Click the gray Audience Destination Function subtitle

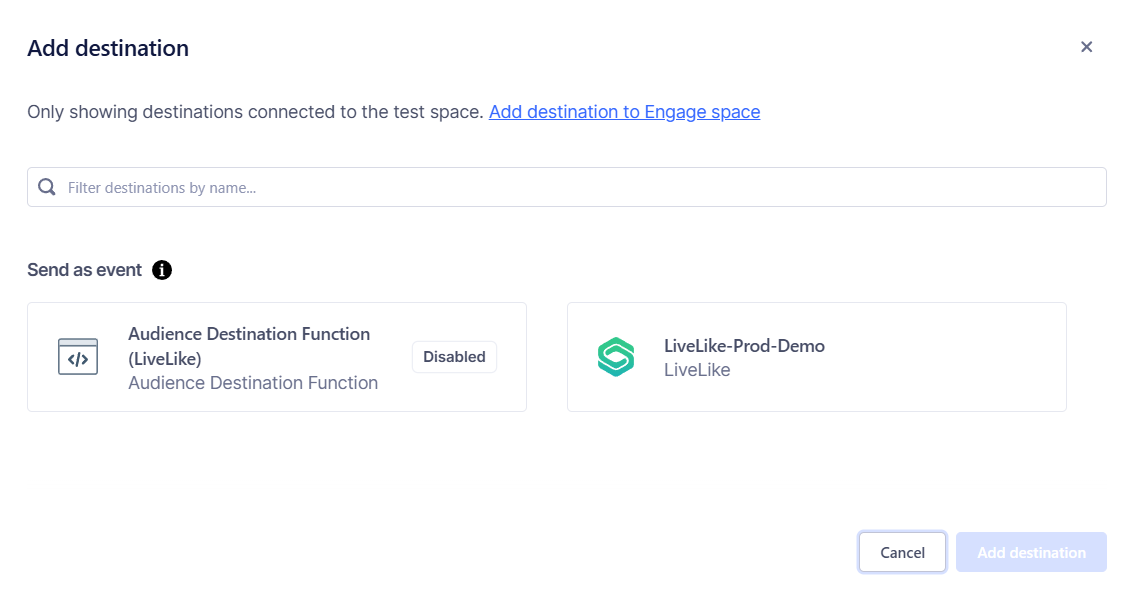click(253, 383)
